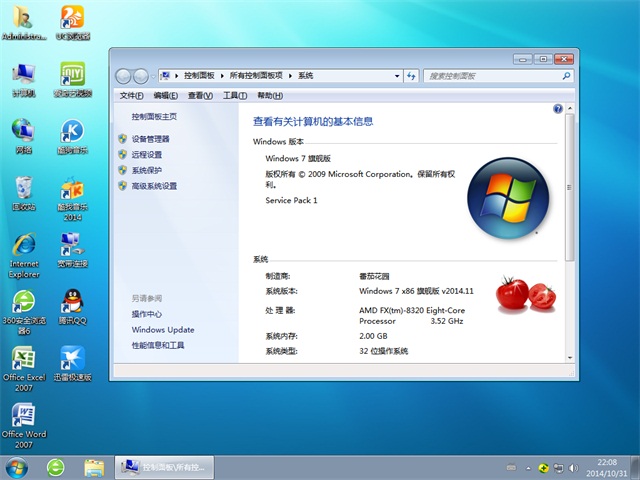Click the blue help question mark icon
The image size is (640, 480).
tap(558, 109)
